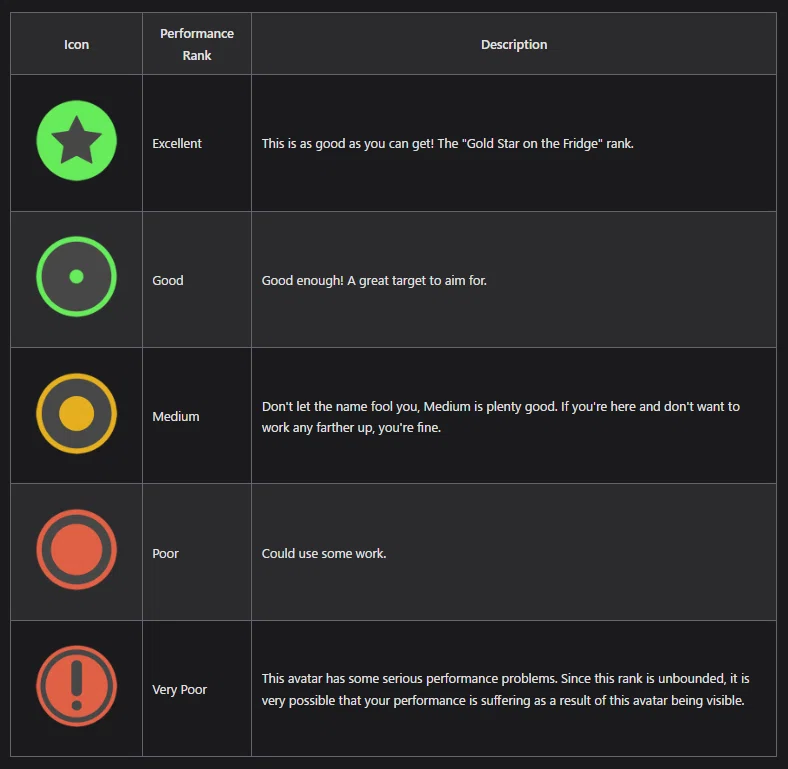This screenshot has width=788, height=769.
Task: Click the serious performance problems description
Action: pos(505,690)
